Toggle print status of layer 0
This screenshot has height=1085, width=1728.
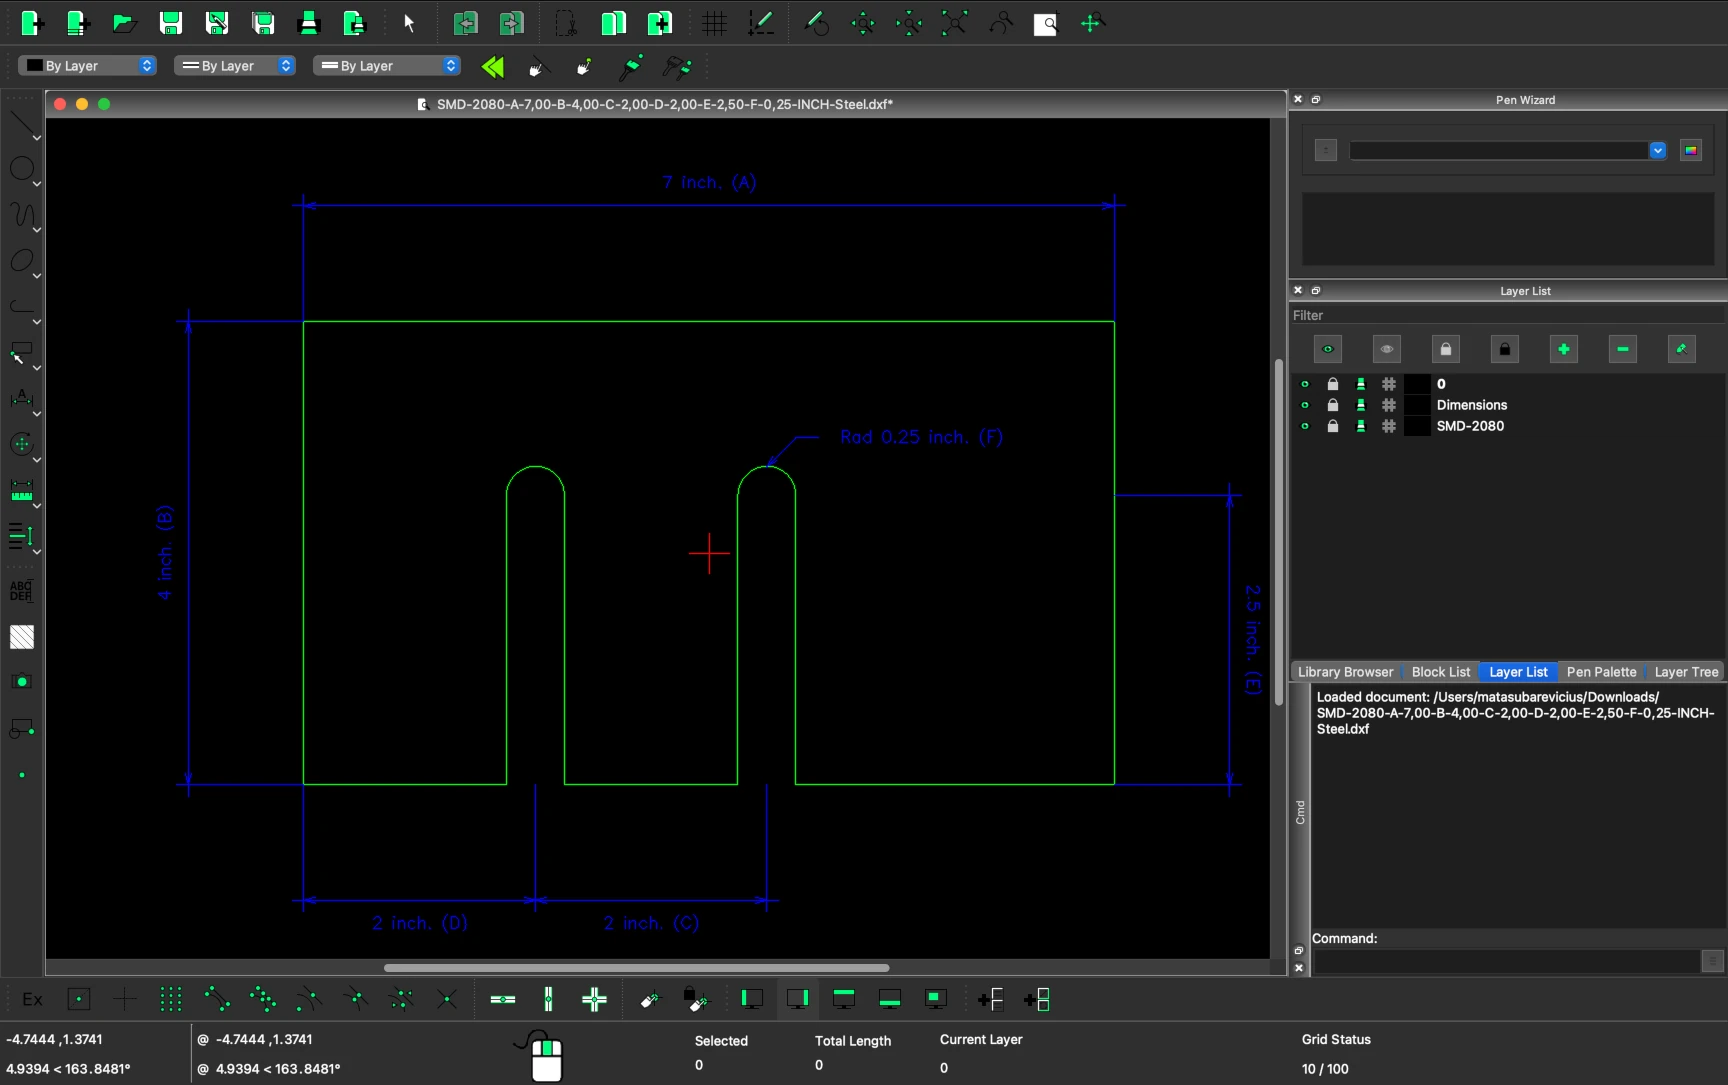click(x=1361, y=384)
